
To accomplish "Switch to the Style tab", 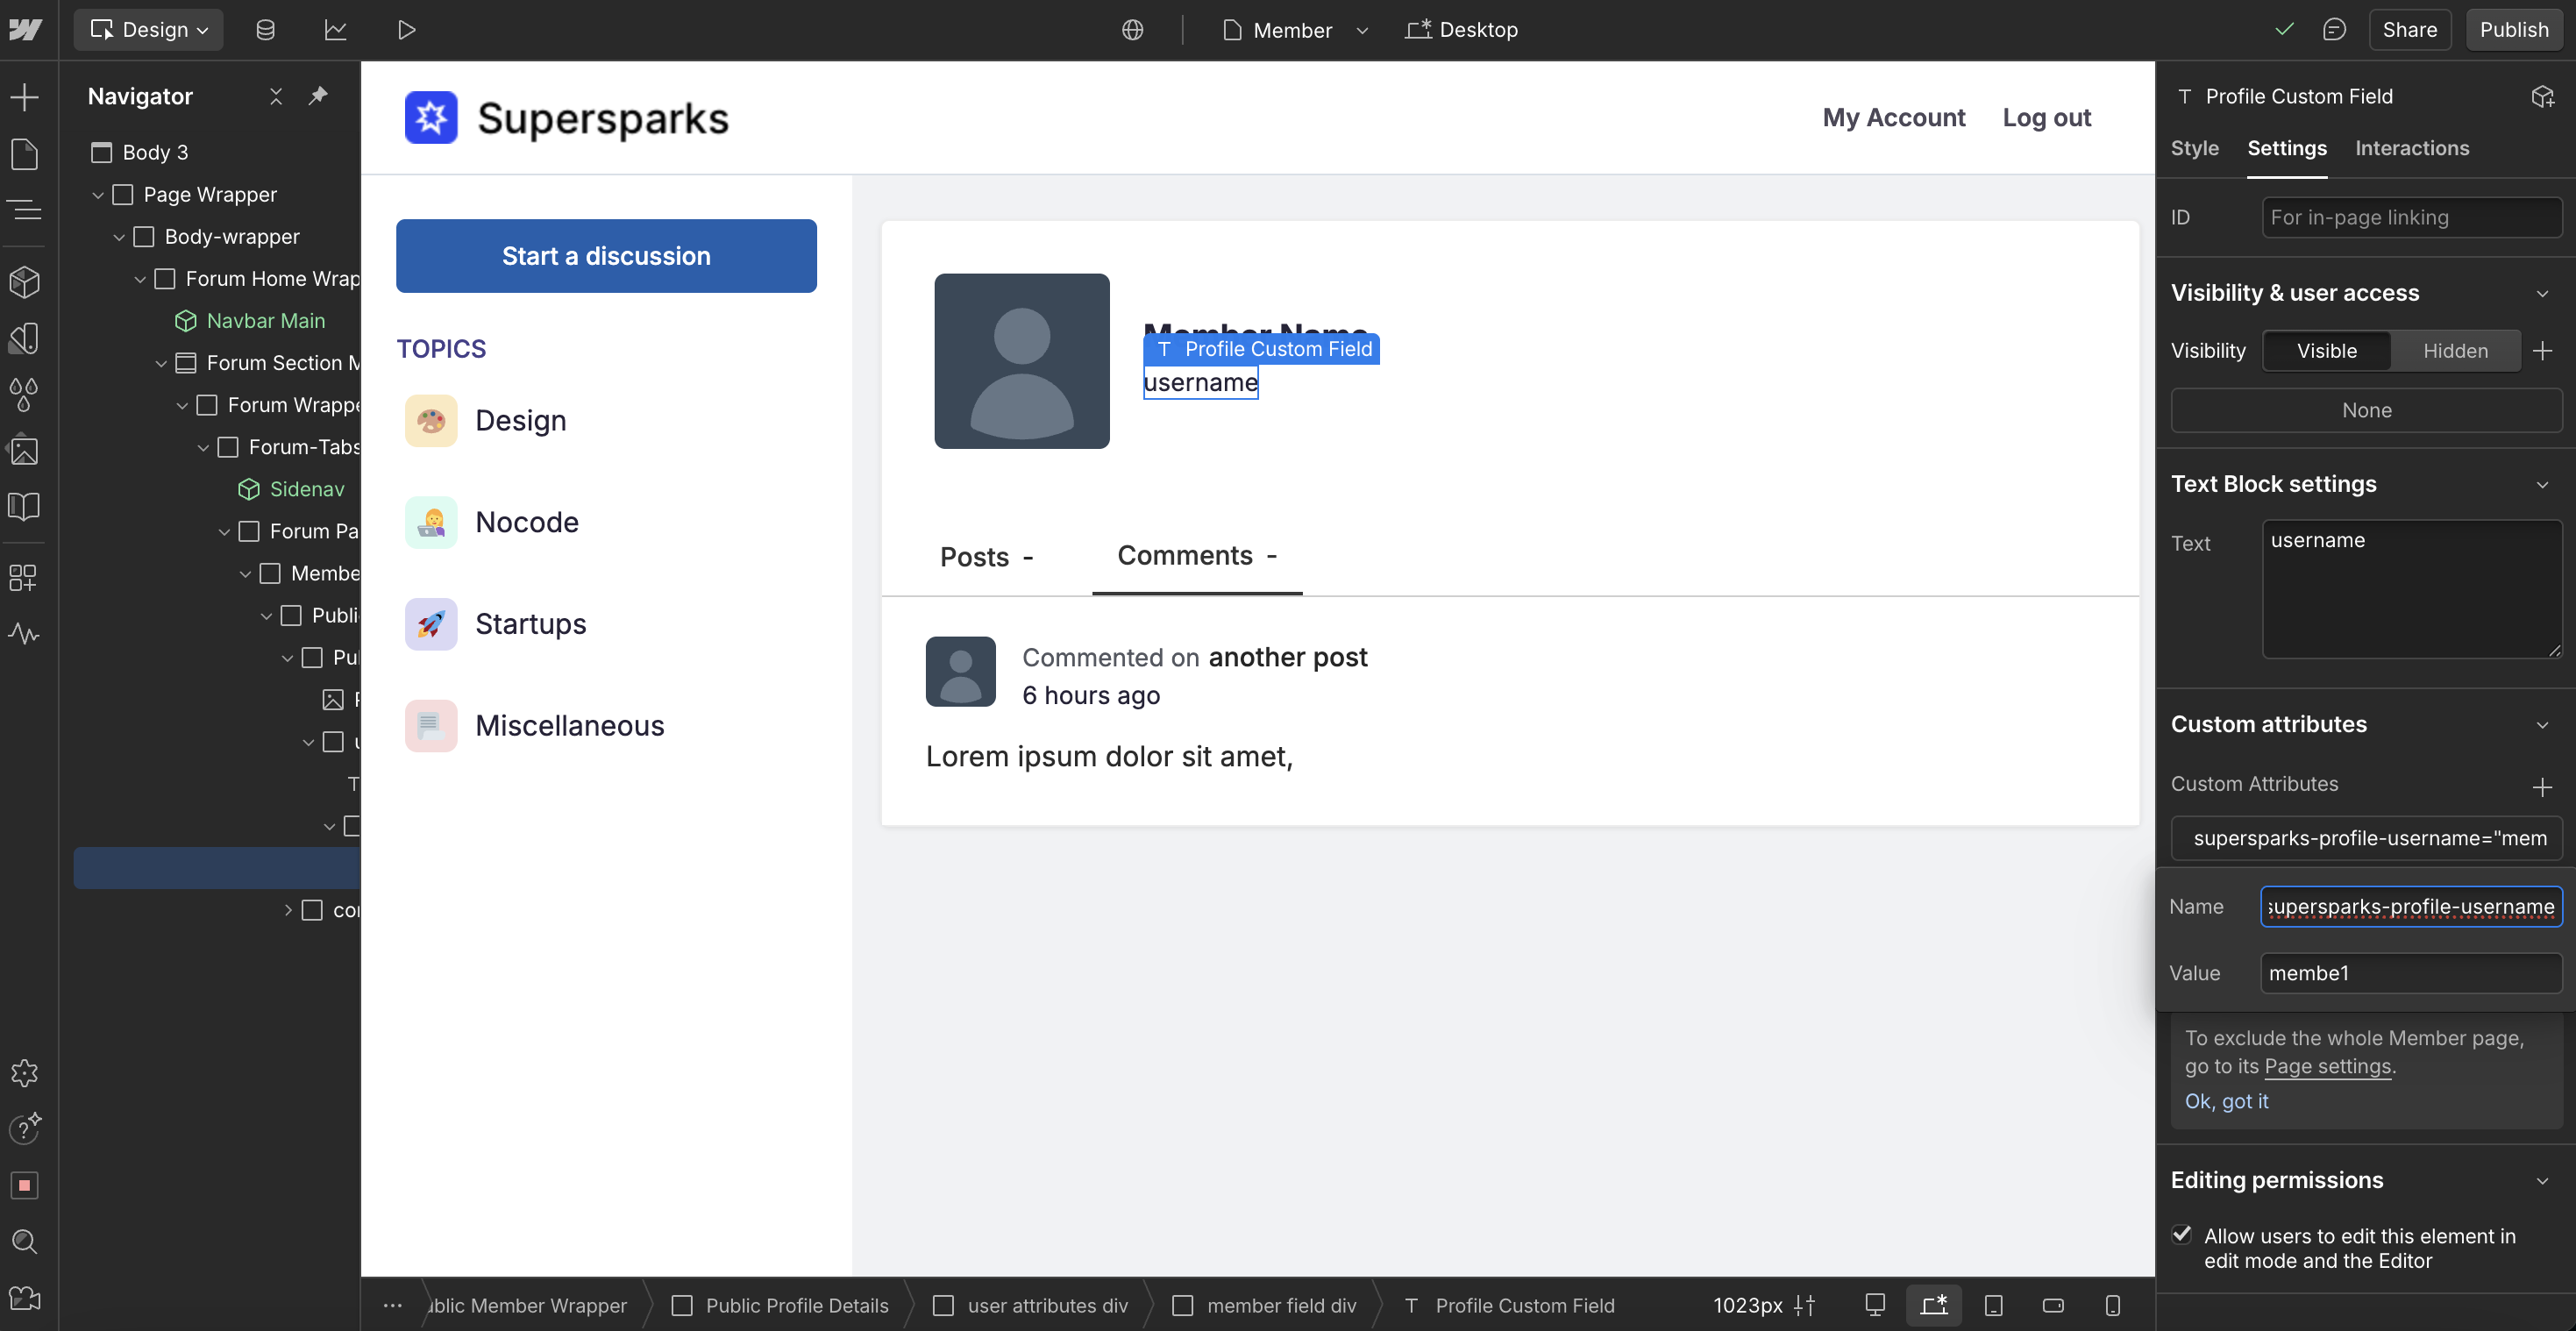I will 2194,148.
